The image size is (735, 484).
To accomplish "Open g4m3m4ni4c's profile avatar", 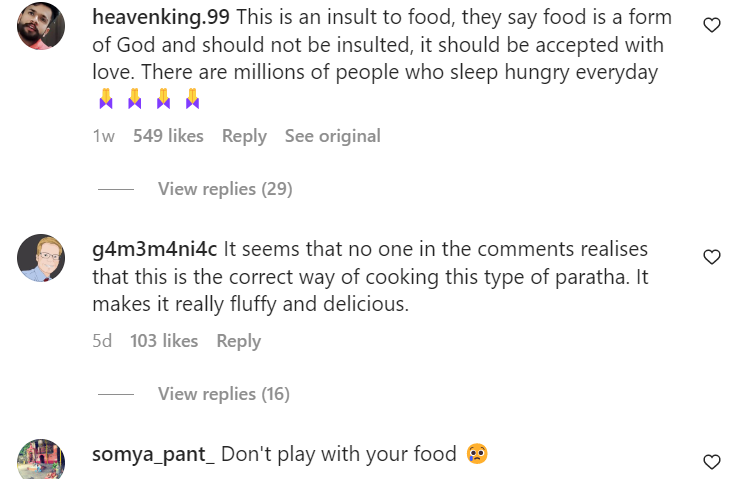I will point(42,258).
